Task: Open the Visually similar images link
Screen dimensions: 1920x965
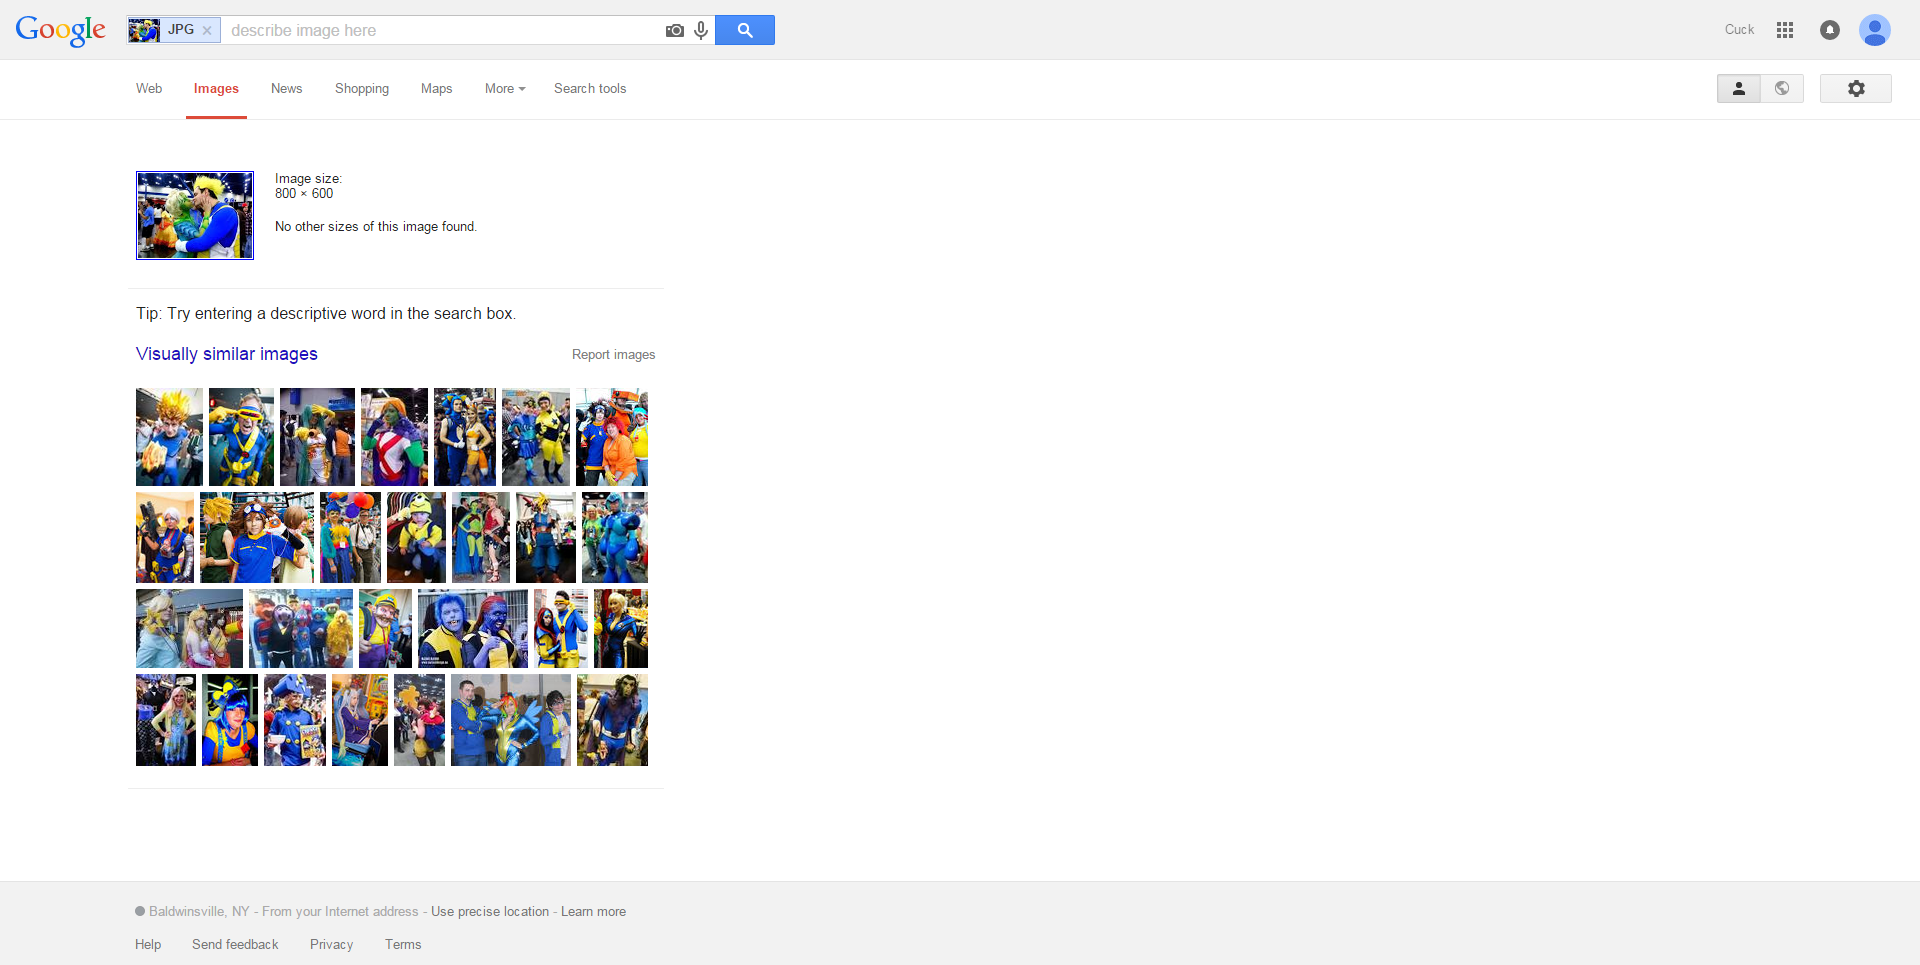Action: tap(227, 354)
